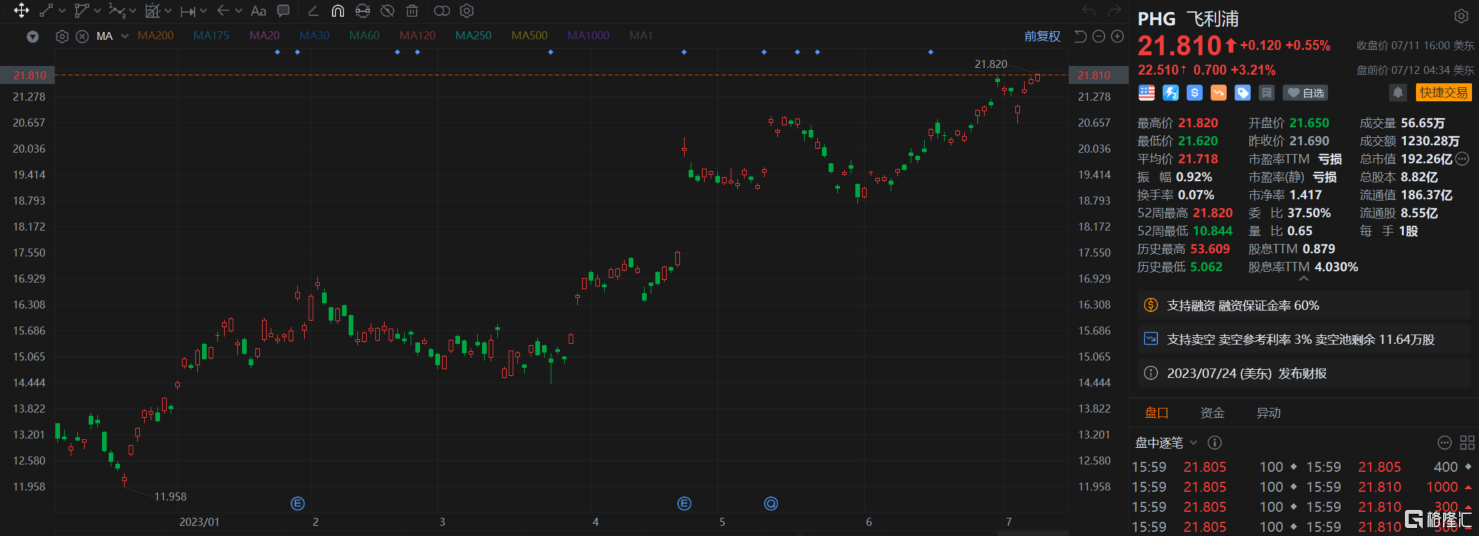Select the Fibonacci grid drawing tool
The height and width of the screenshot is (536, 1479).
tap(153, 11)
